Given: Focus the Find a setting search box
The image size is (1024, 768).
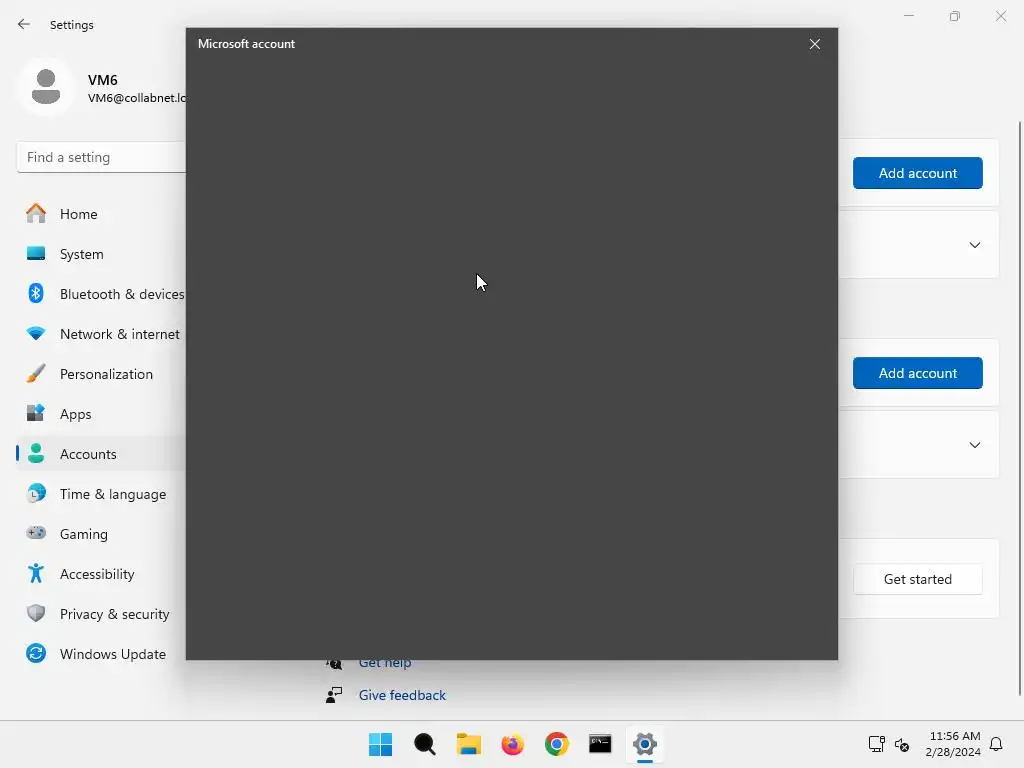Looking at the screenshot, I should [101, 157].
